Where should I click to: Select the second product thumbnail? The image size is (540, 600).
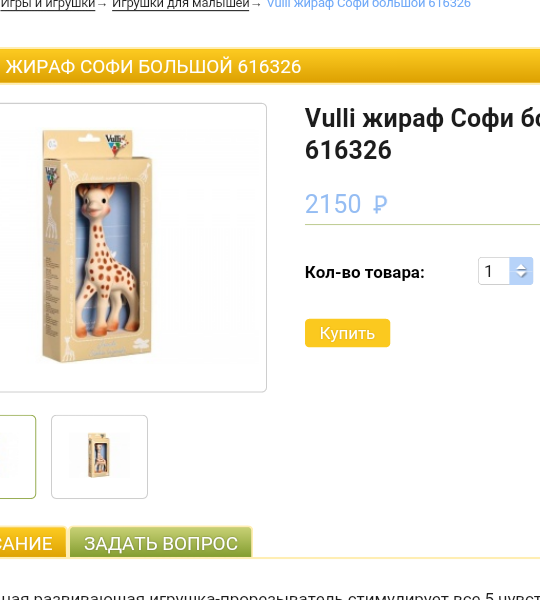(100, 457)
